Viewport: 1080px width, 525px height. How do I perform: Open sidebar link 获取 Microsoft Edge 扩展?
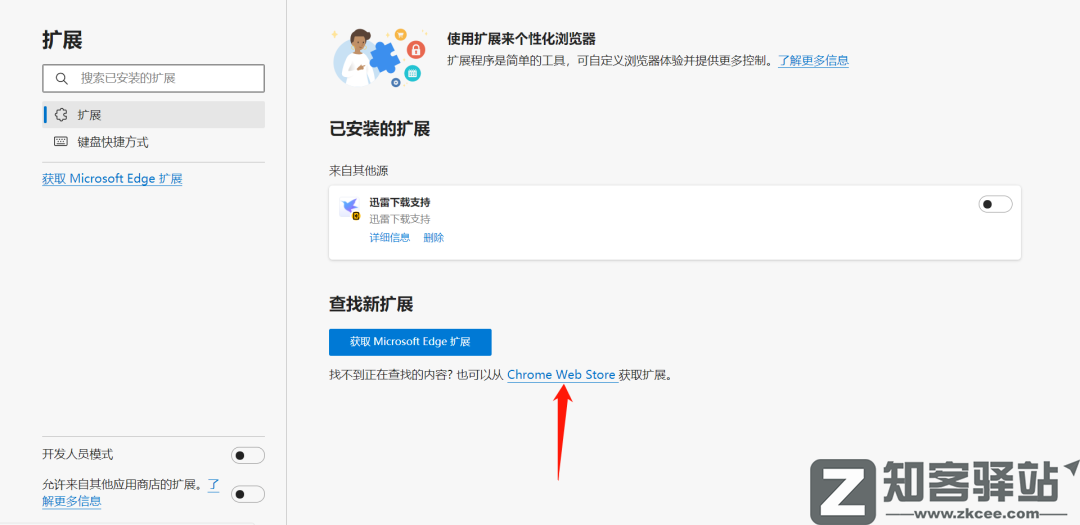point(112,179)
